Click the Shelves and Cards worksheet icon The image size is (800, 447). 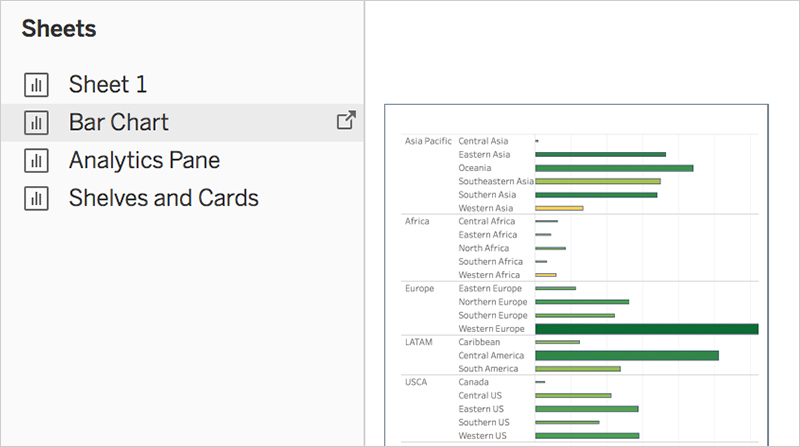coord(36,198)
